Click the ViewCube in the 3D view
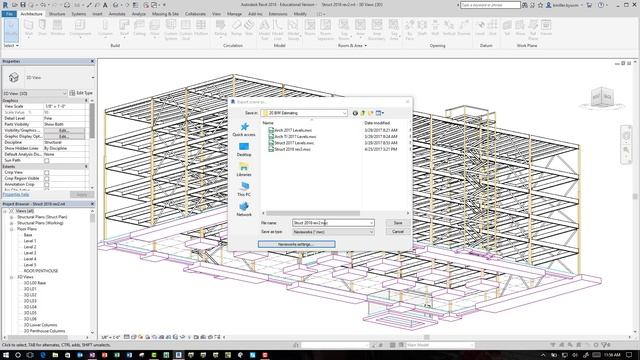 point(602,97)
